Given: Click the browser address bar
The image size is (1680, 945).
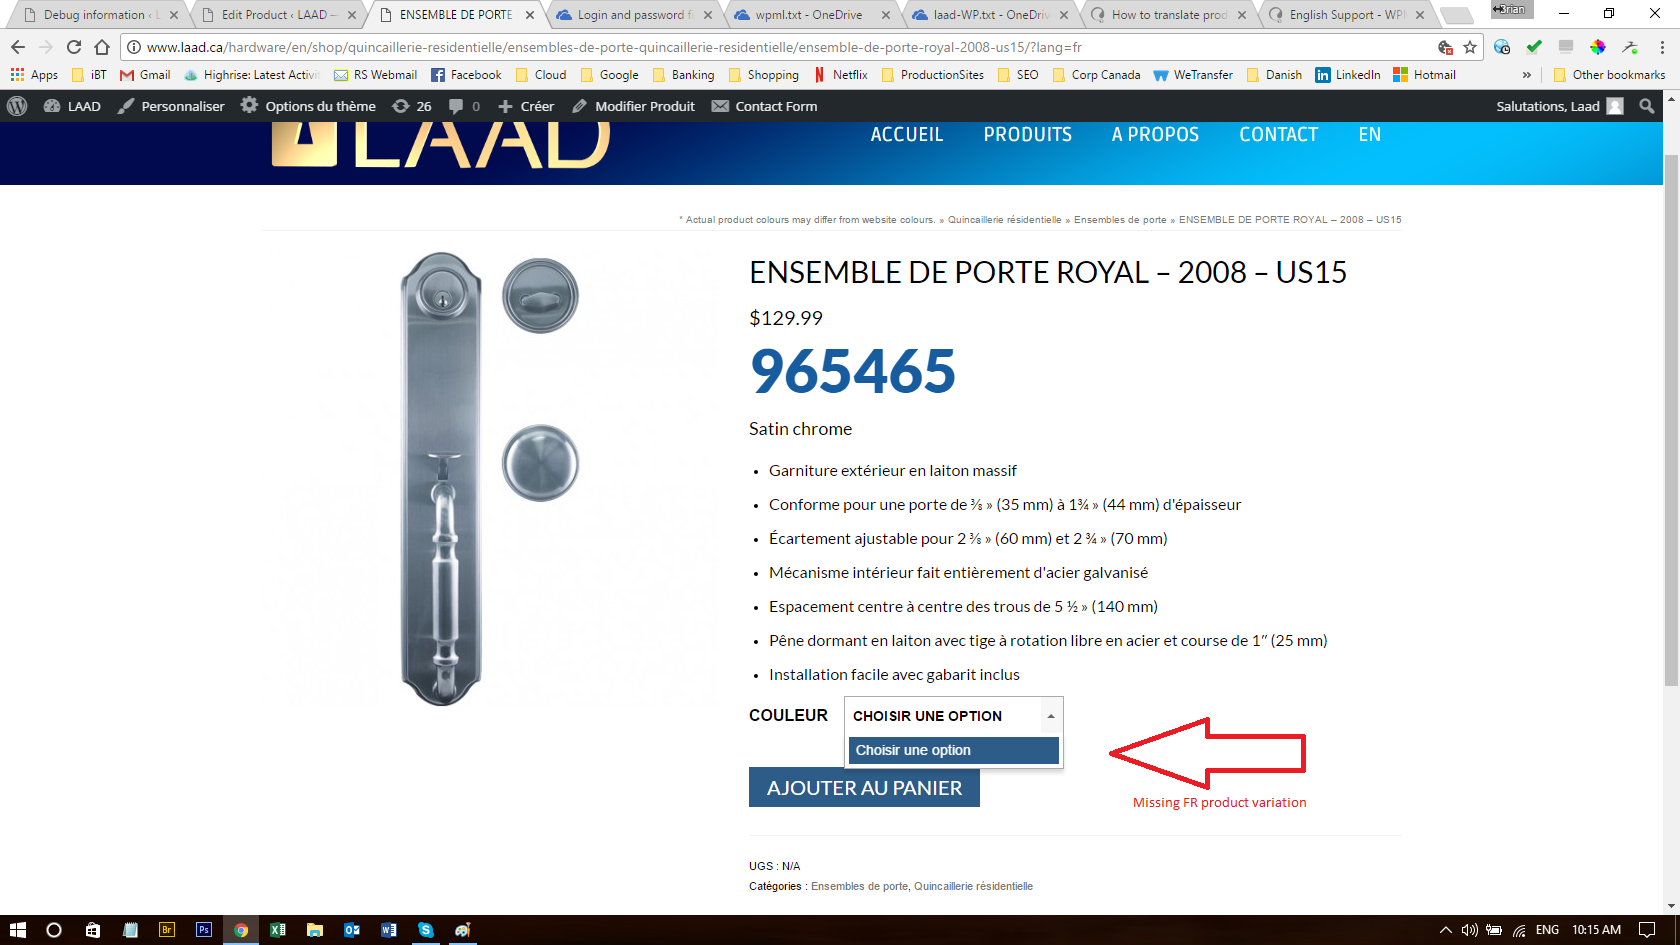Looking at the screenshot, I should point(780,47).
